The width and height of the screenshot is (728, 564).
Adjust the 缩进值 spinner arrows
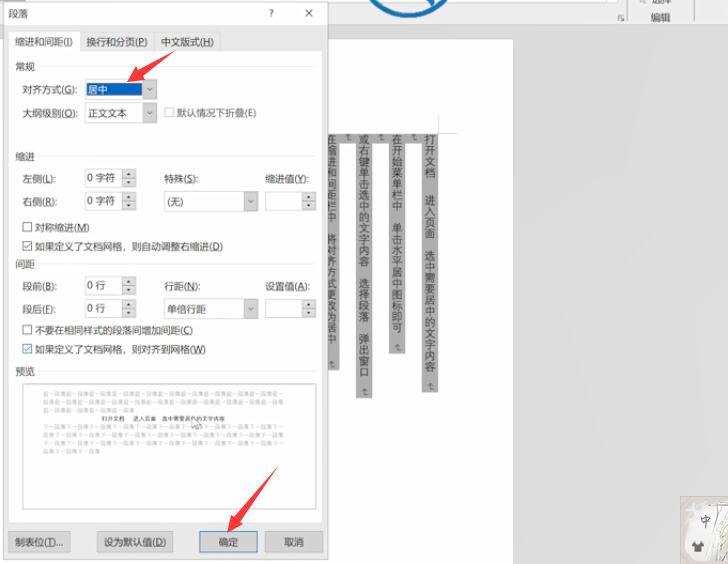[309, 201]
